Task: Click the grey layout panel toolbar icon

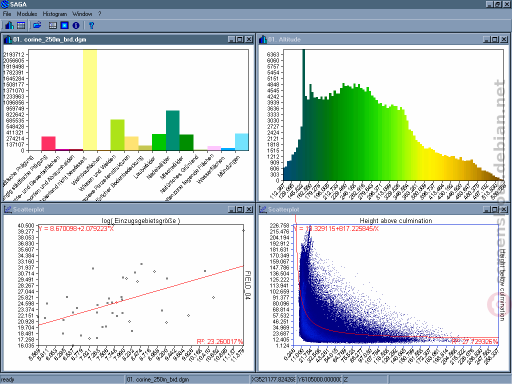Action: [x=53, y=25]
